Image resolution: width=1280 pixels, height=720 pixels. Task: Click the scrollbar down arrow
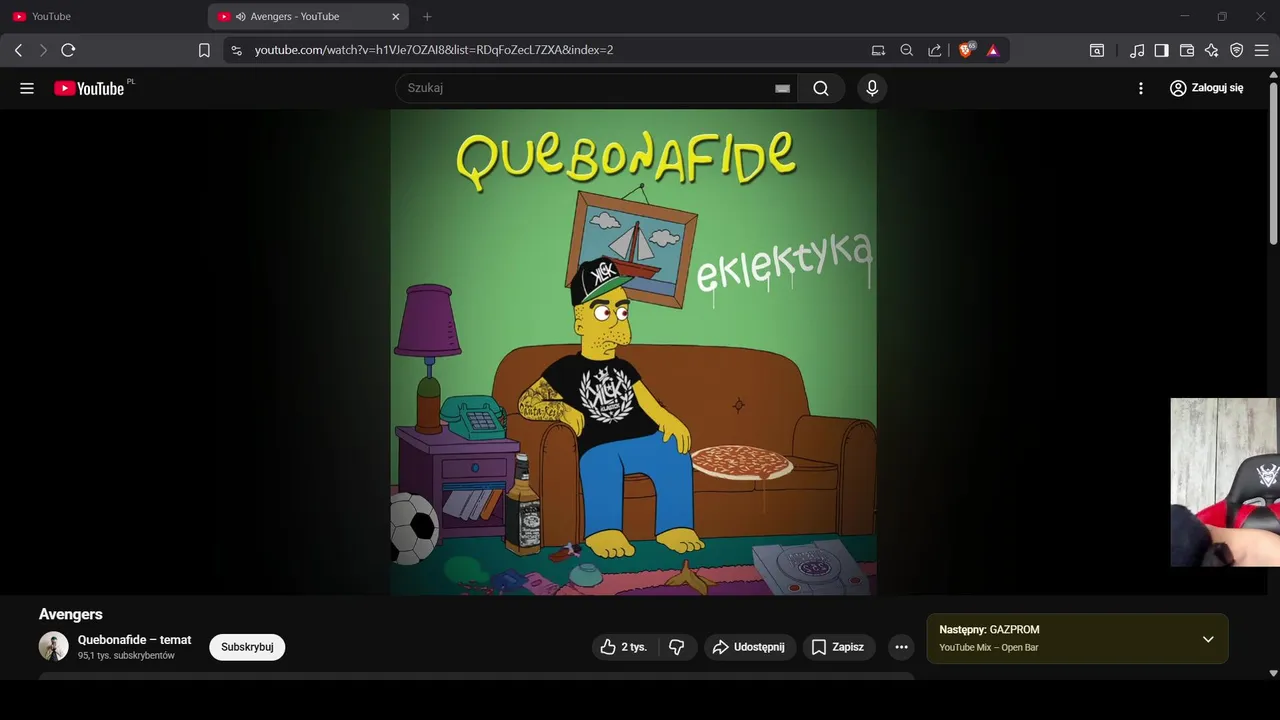[x=1273, y=674]
